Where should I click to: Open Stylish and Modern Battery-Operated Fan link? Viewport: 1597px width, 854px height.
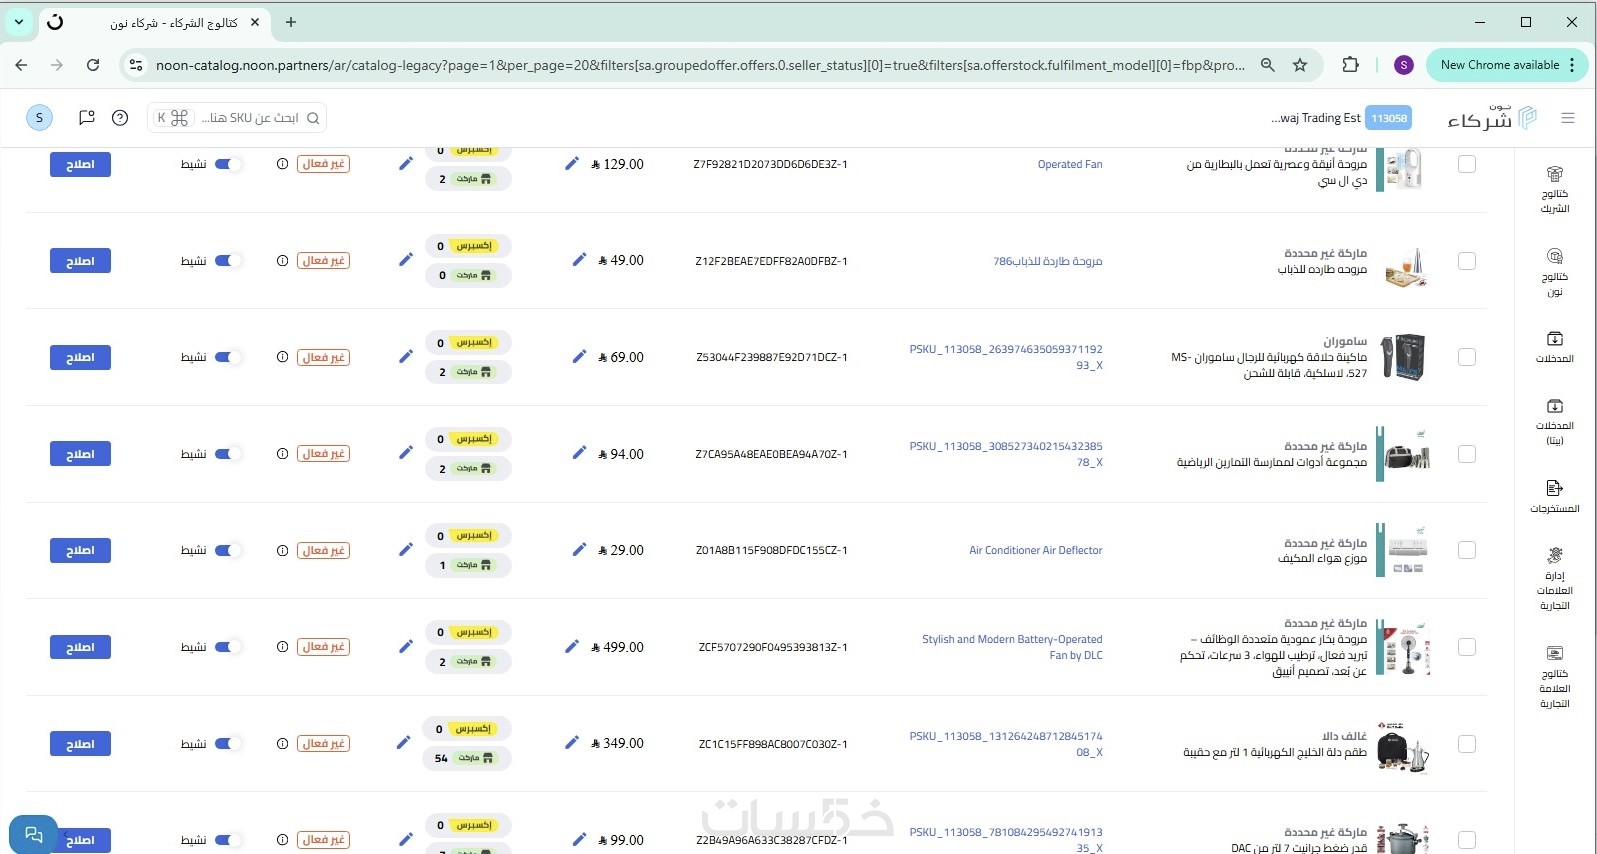(1012, 647)
